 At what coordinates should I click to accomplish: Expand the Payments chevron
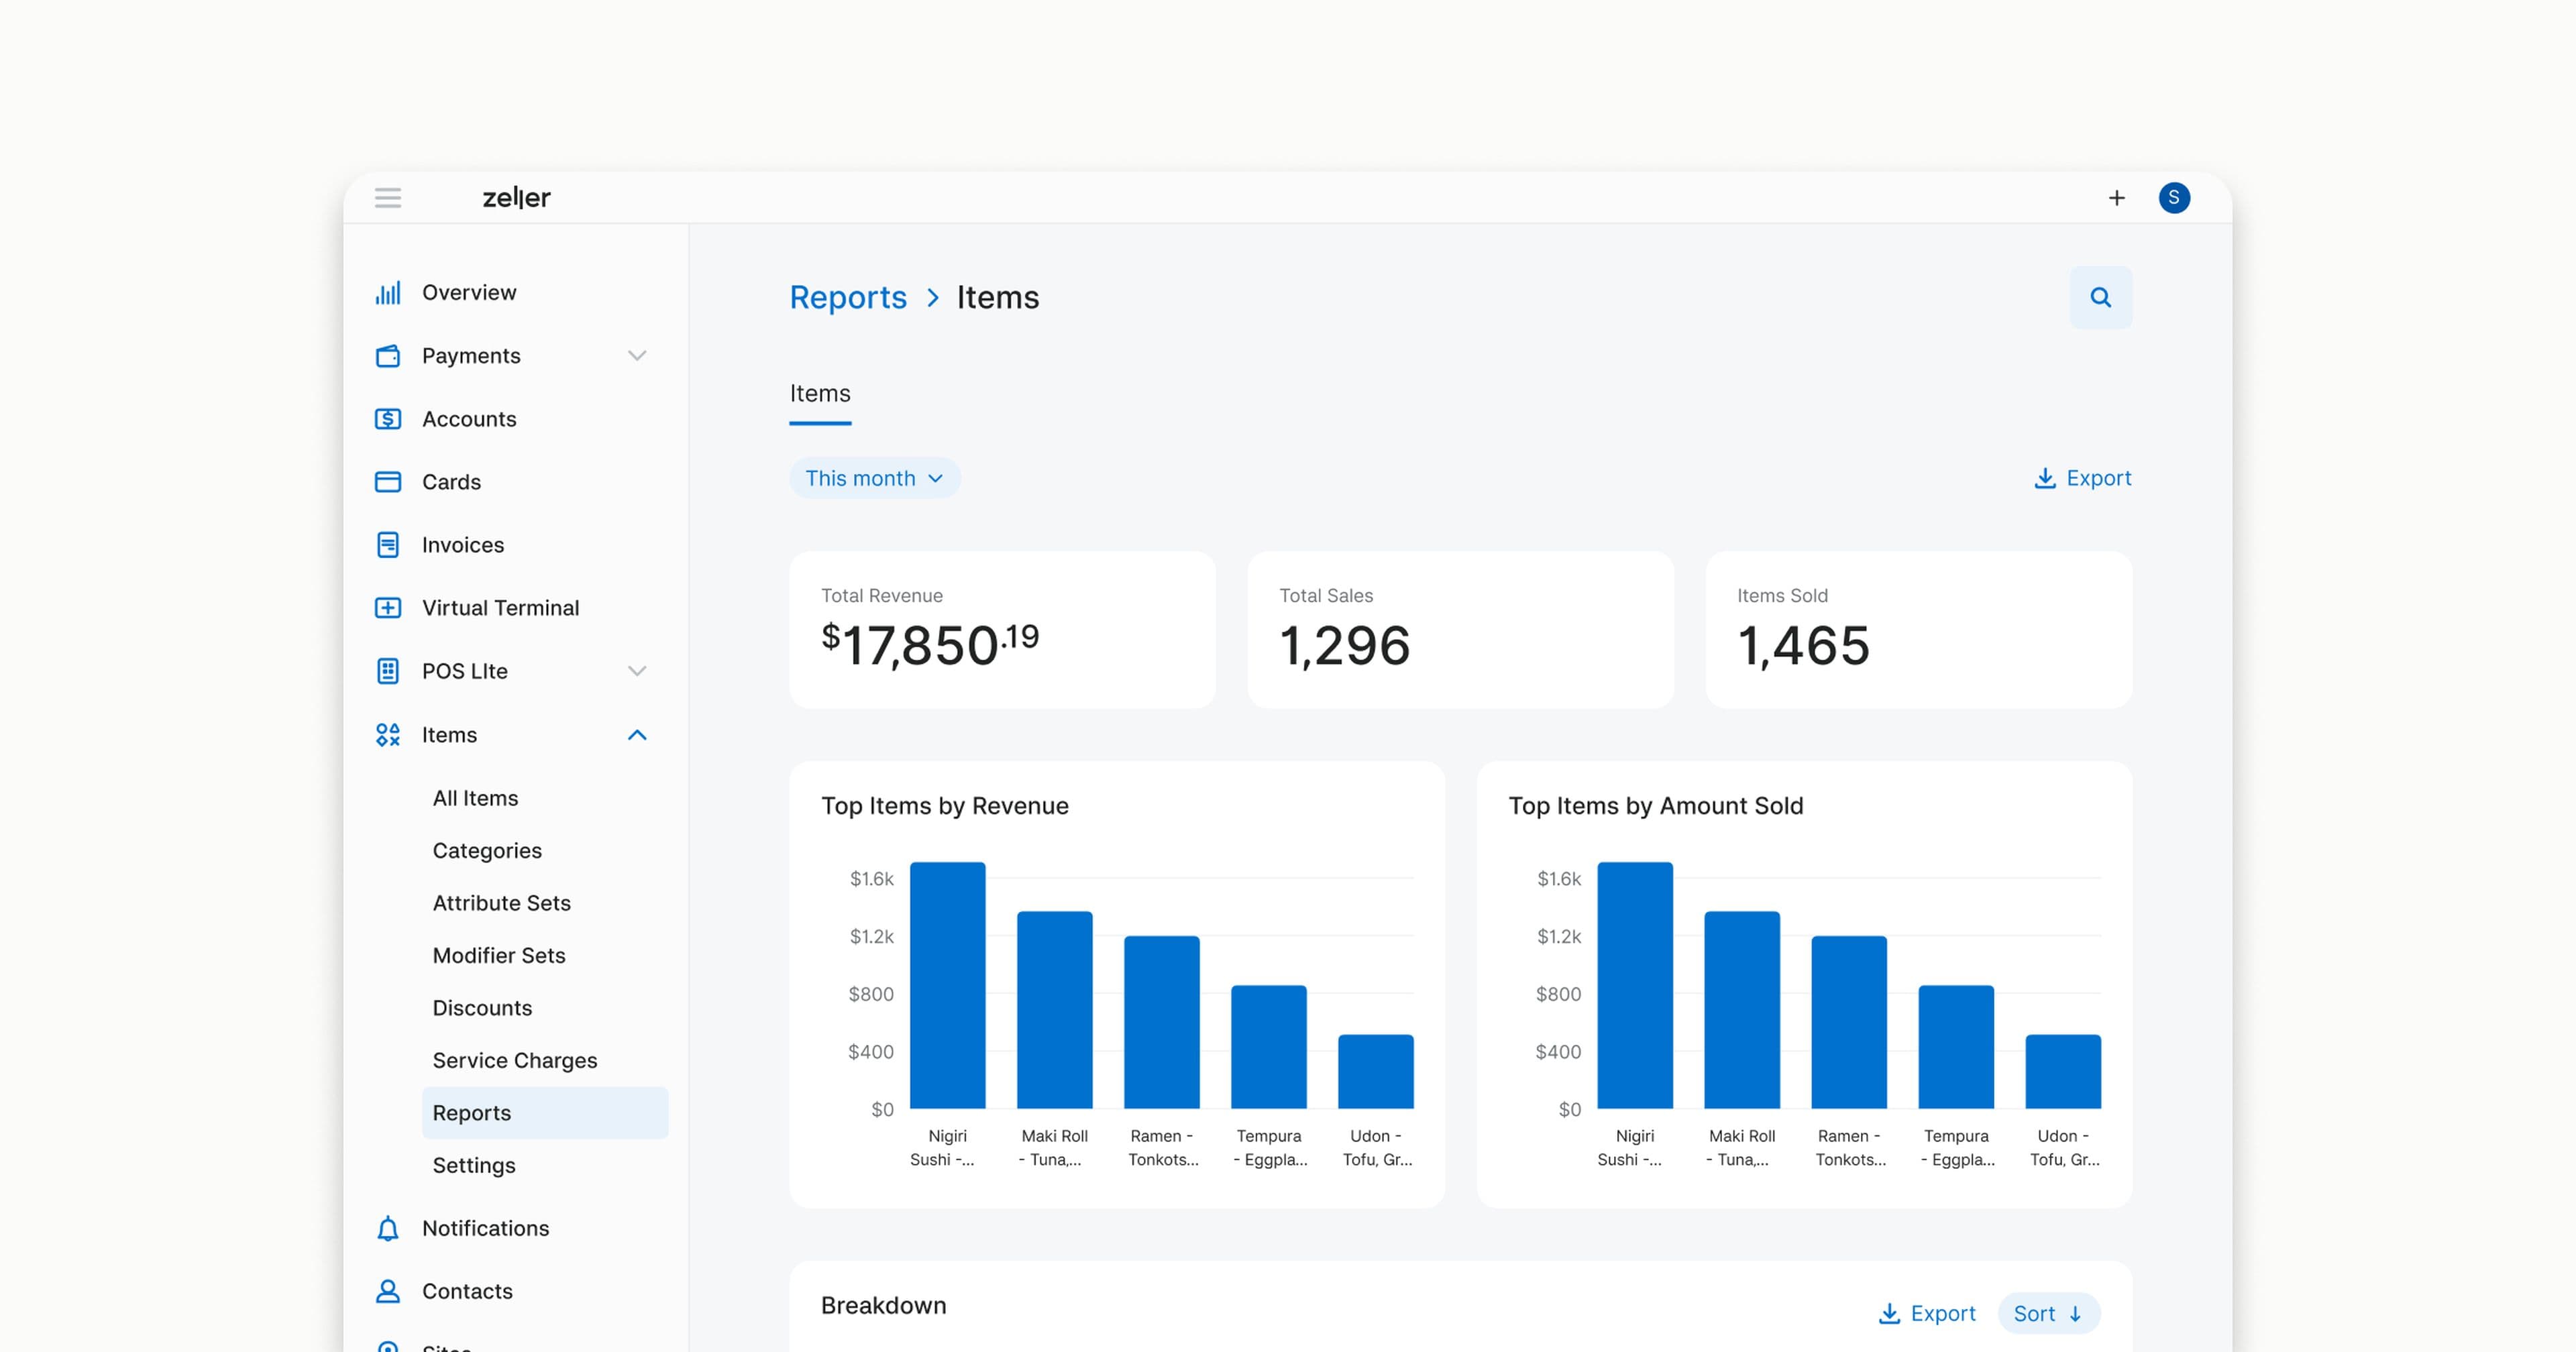[637, 356]
